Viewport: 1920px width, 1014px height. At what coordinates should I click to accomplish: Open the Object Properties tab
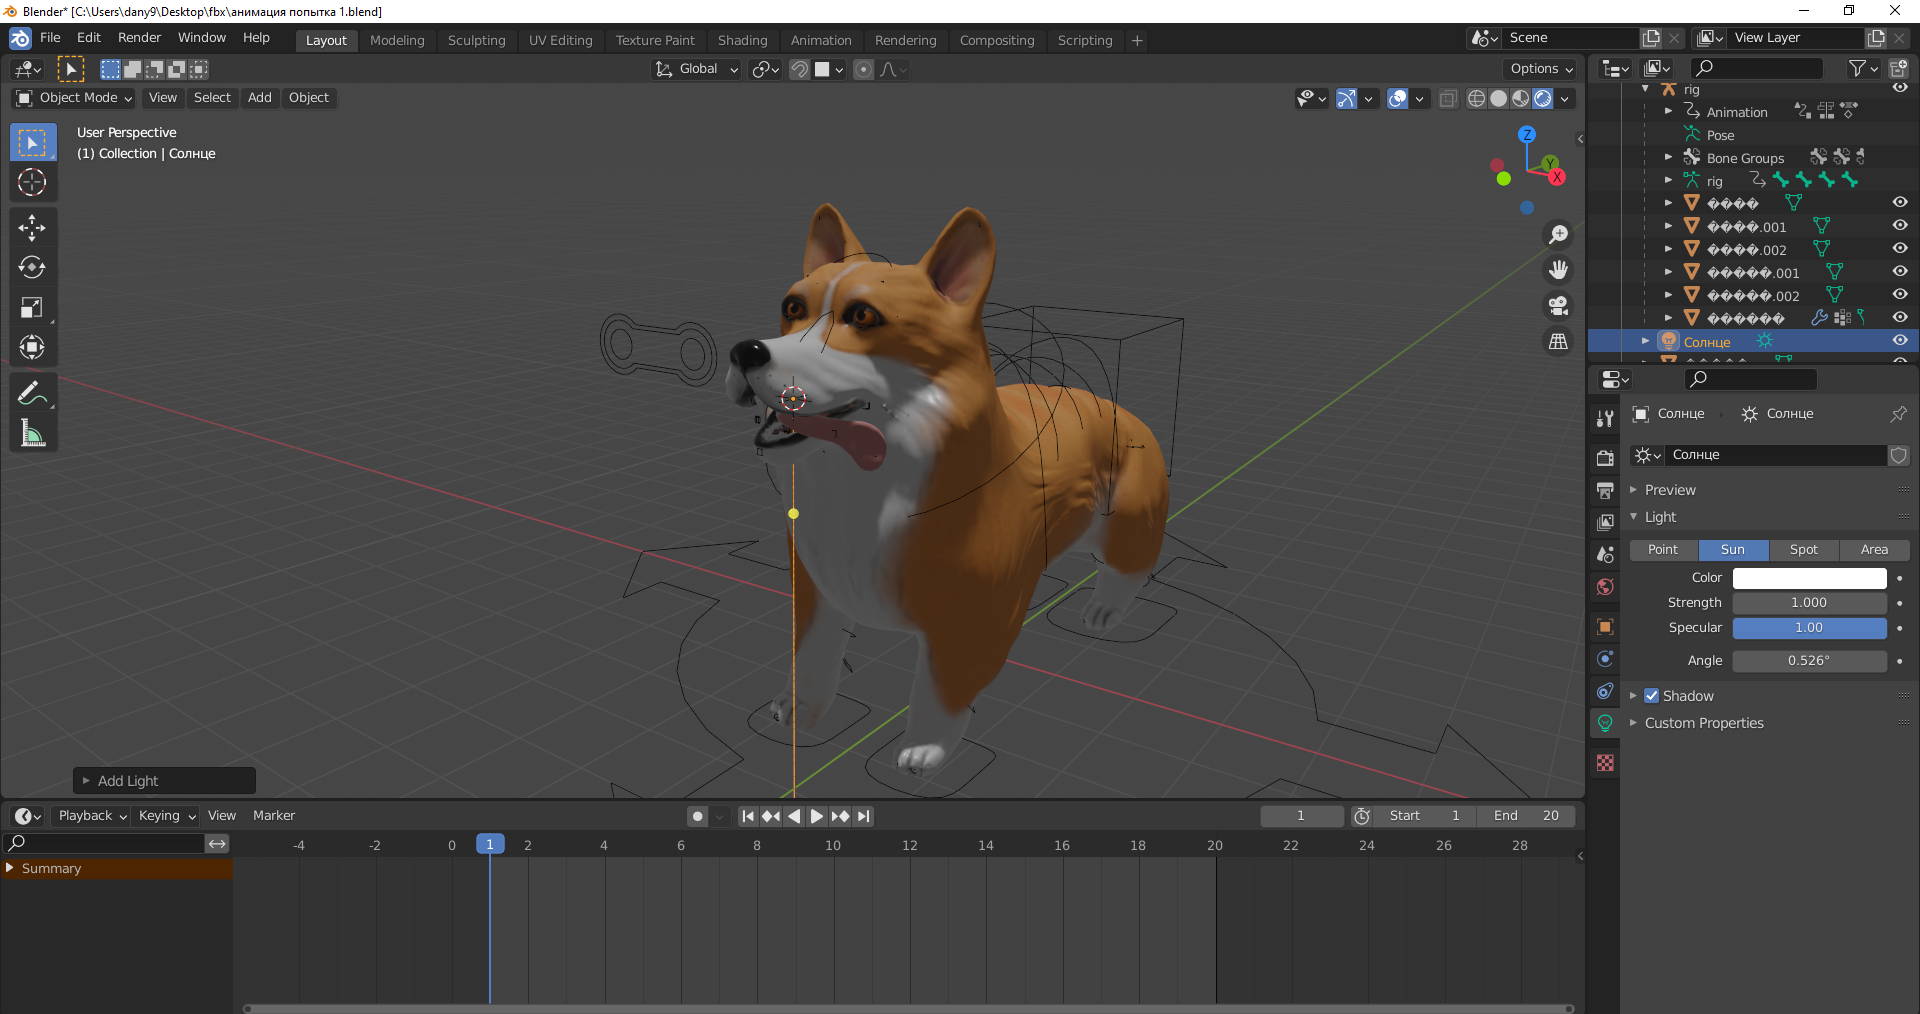click(x=1605, y=627)
